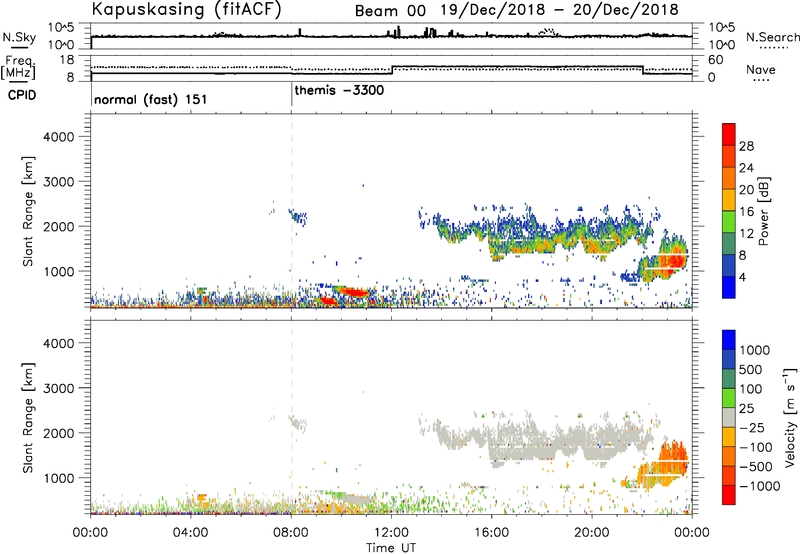This screenshot has width=800, height=554.
Task: Click the '12:00' time tick label
Action: [391, 533]
